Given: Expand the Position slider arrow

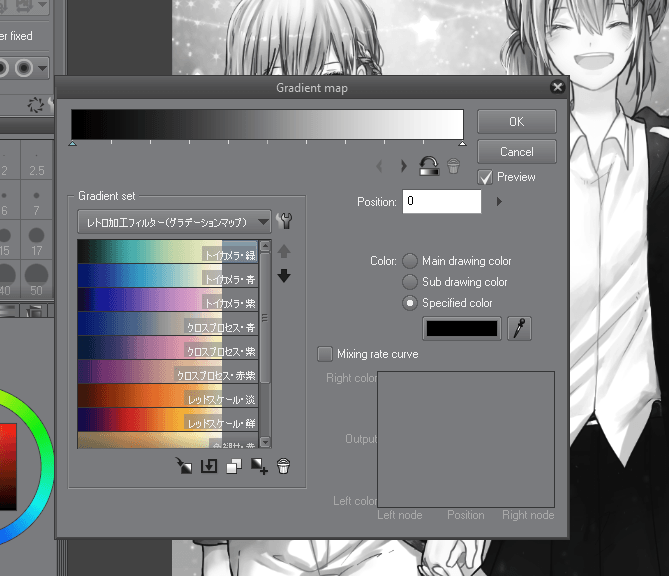Looking at the screenshot, I should (499, 202).
